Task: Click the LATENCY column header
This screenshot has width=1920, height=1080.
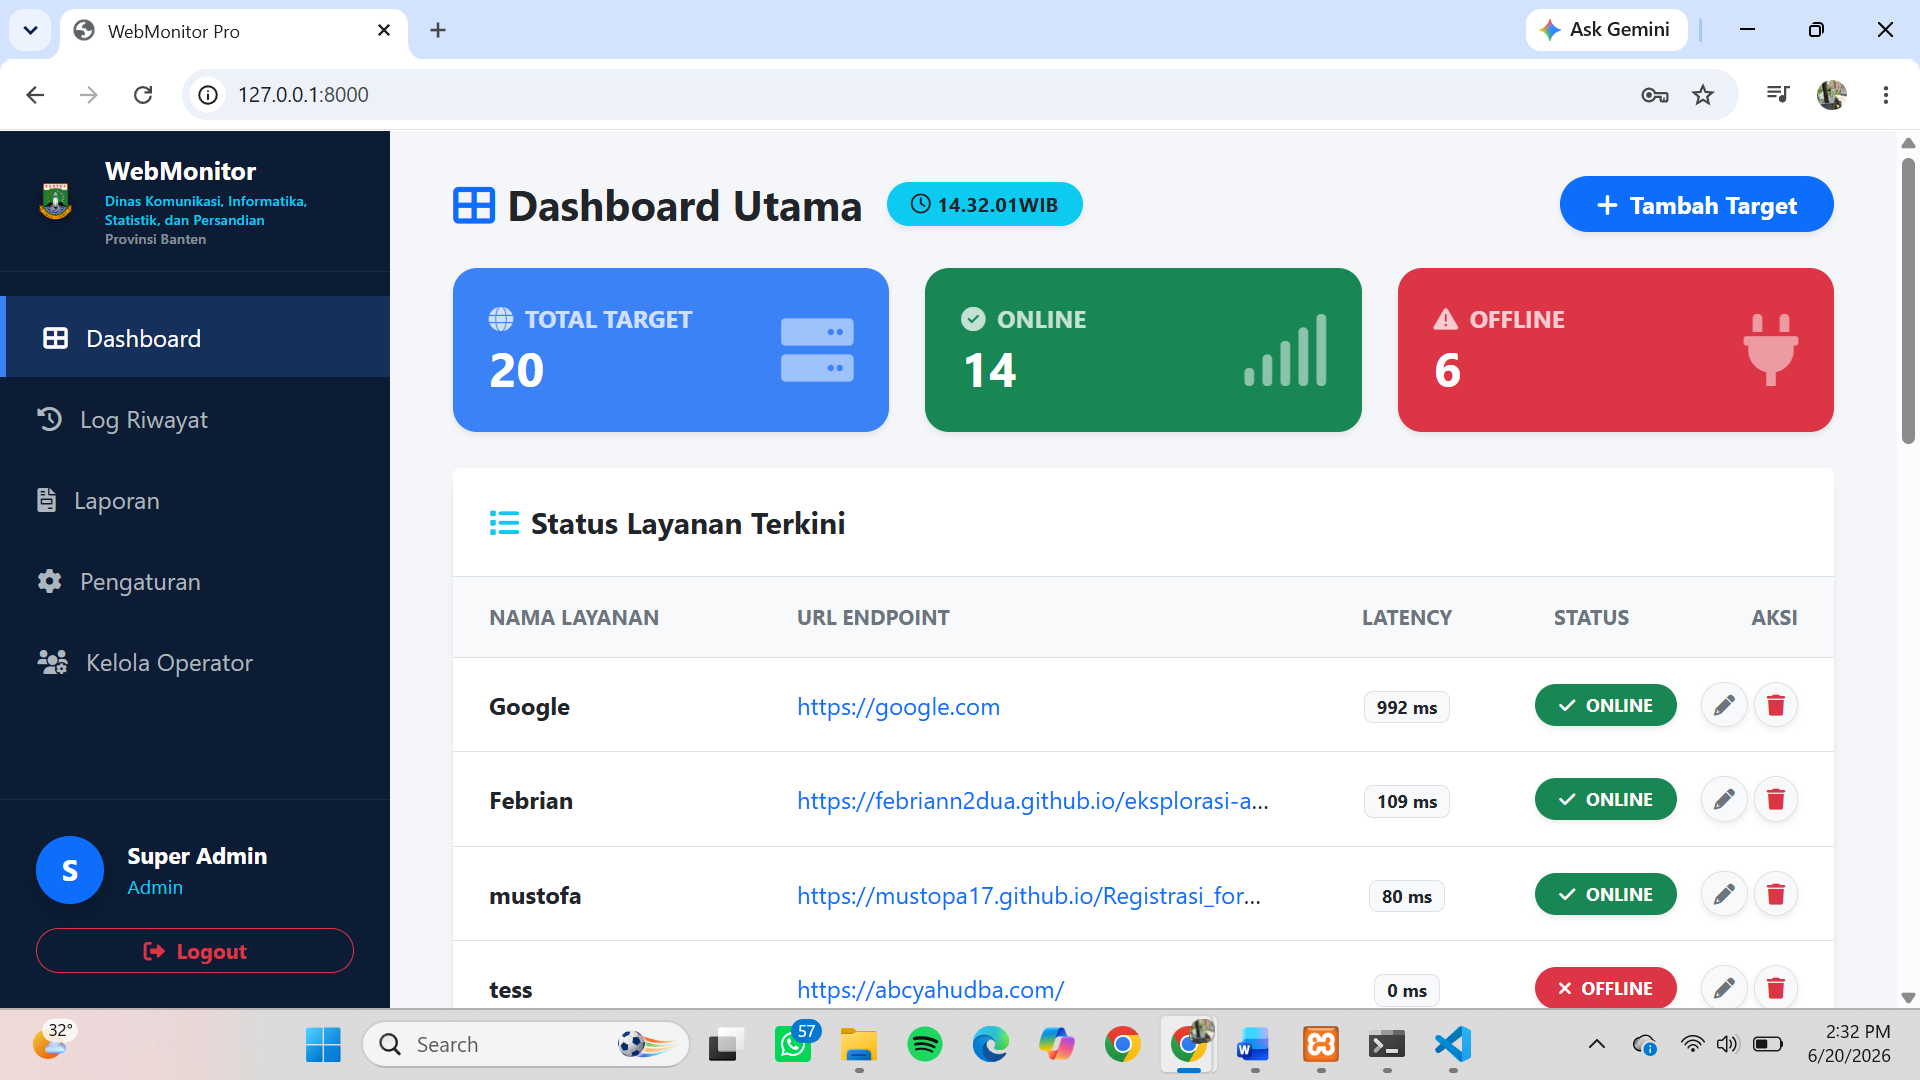Action: pos(1406,618)
